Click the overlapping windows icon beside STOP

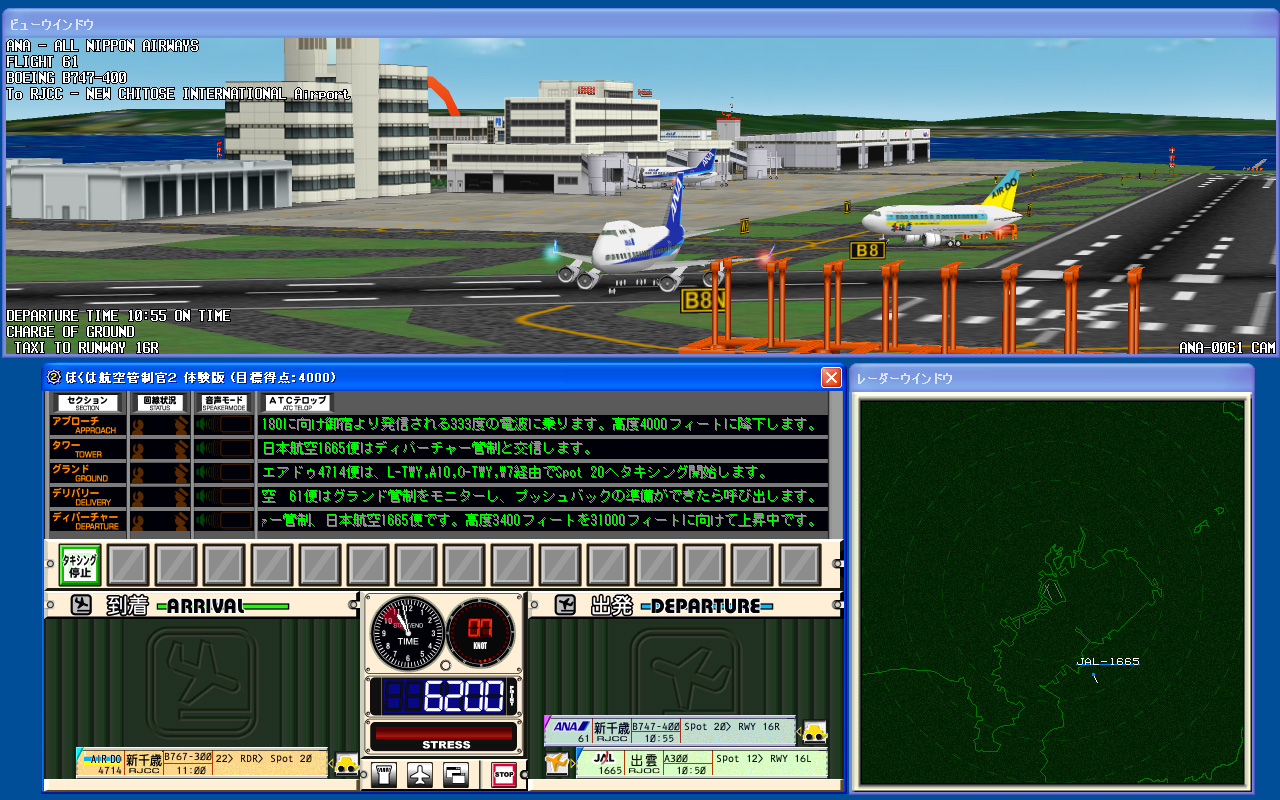[456, 774]
